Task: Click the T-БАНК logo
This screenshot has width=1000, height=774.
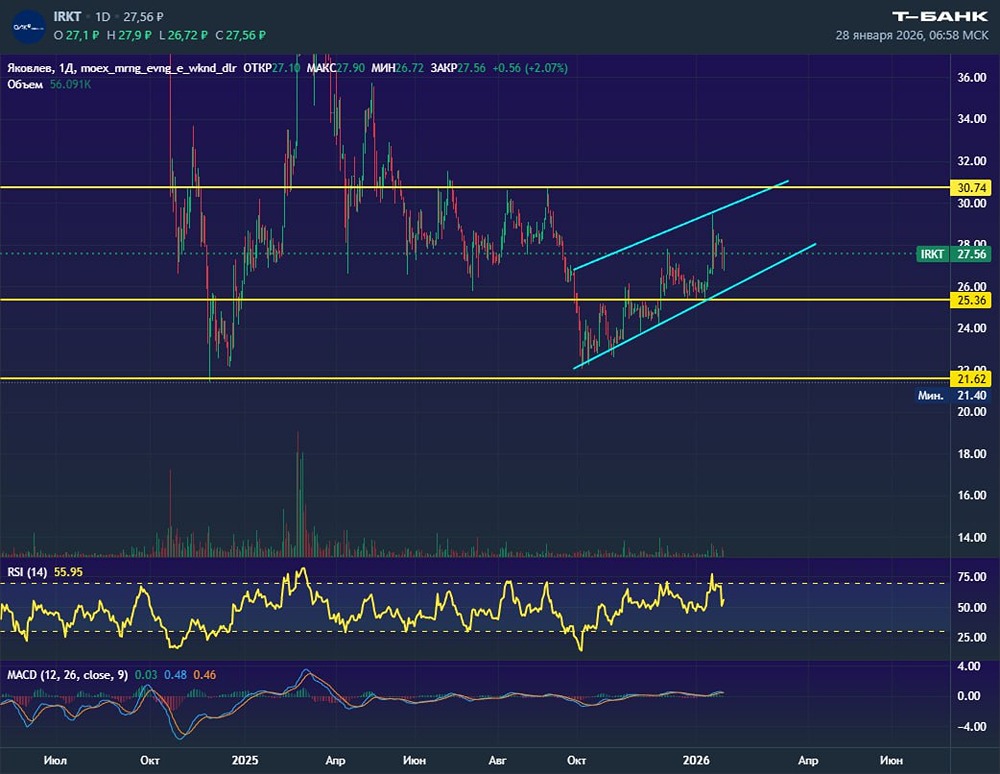Action: pyautogui.click(x=939, y=17)
